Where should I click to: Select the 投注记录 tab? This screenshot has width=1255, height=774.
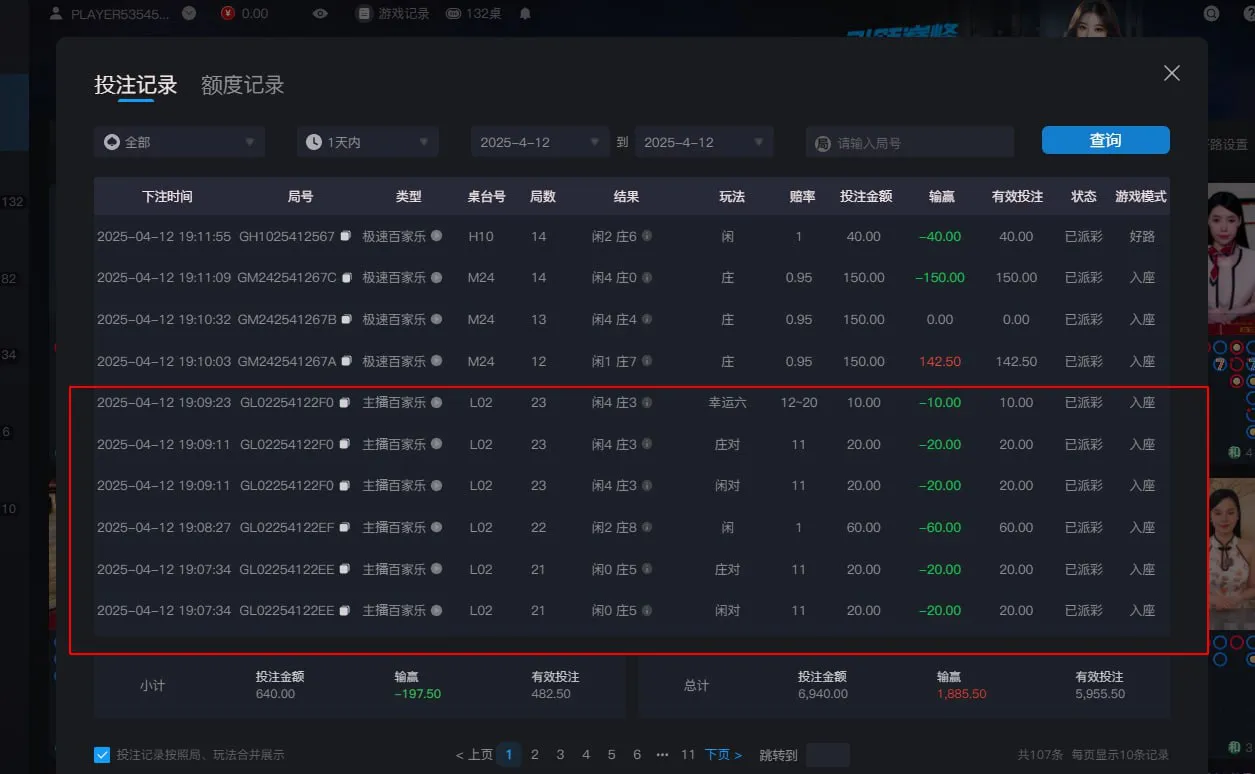pyautogui.click(x=136, y=85)
